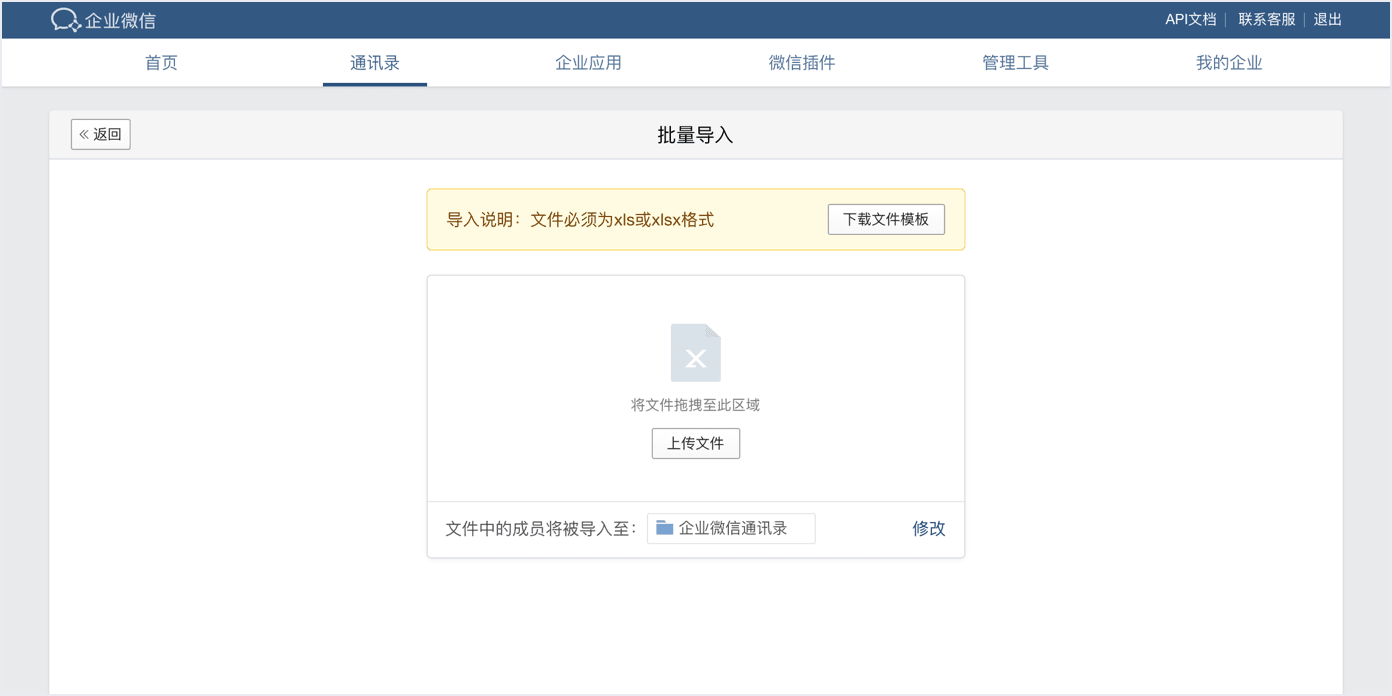The image size is (1392, 696).
Task: Click the 上传文件 button
Action: point(695,443)
